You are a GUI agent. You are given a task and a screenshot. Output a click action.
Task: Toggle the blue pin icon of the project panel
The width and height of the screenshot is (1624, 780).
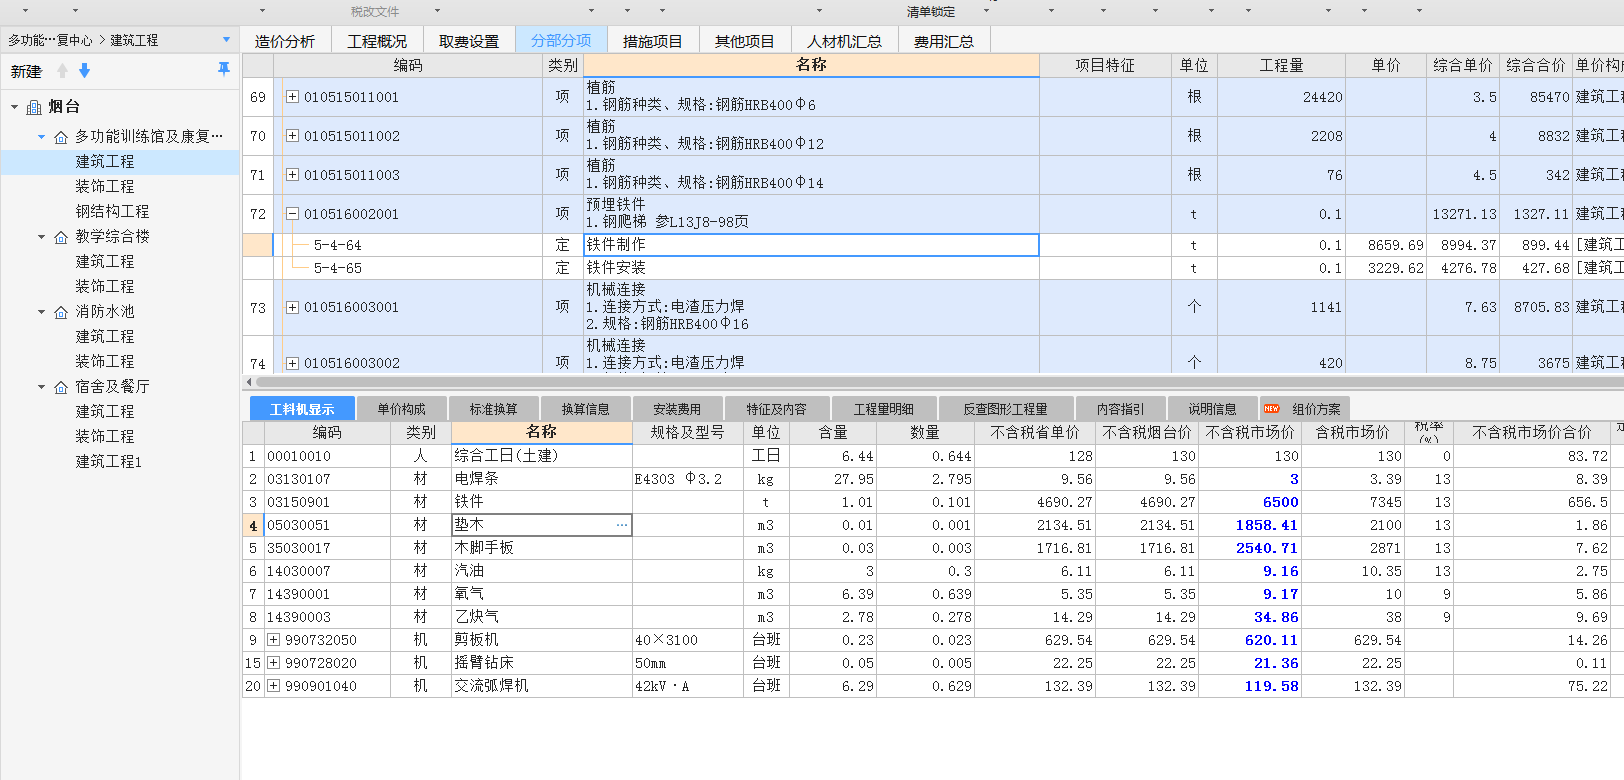(224, 69)
